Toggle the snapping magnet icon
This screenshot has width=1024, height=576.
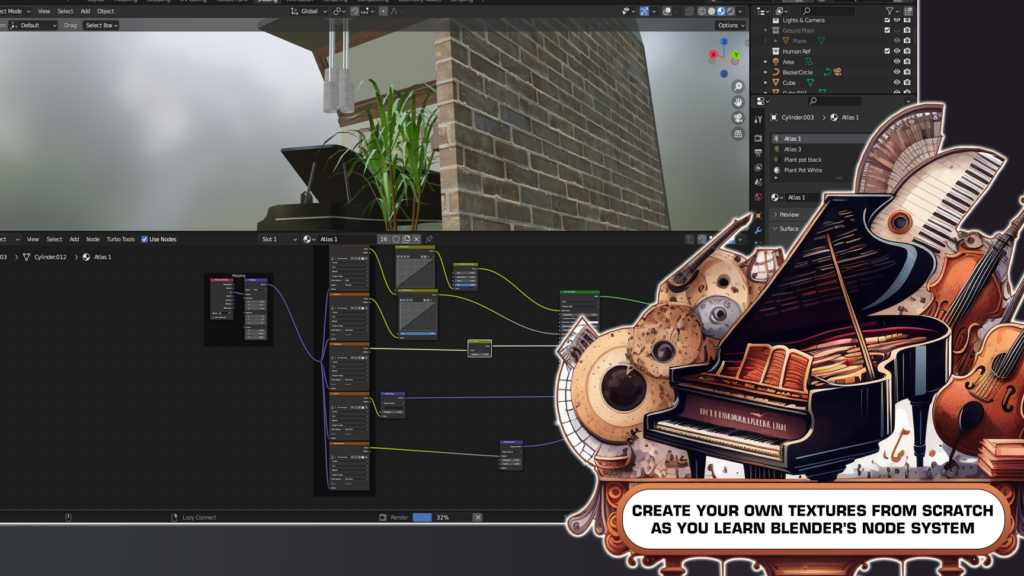click(355, 11)
